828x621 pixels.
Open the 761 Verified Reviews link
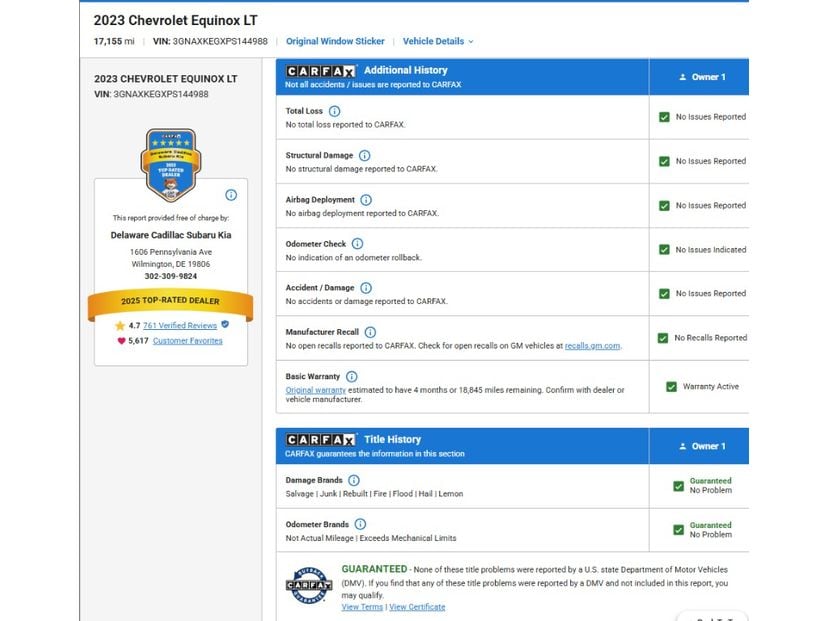click(180, 325)
